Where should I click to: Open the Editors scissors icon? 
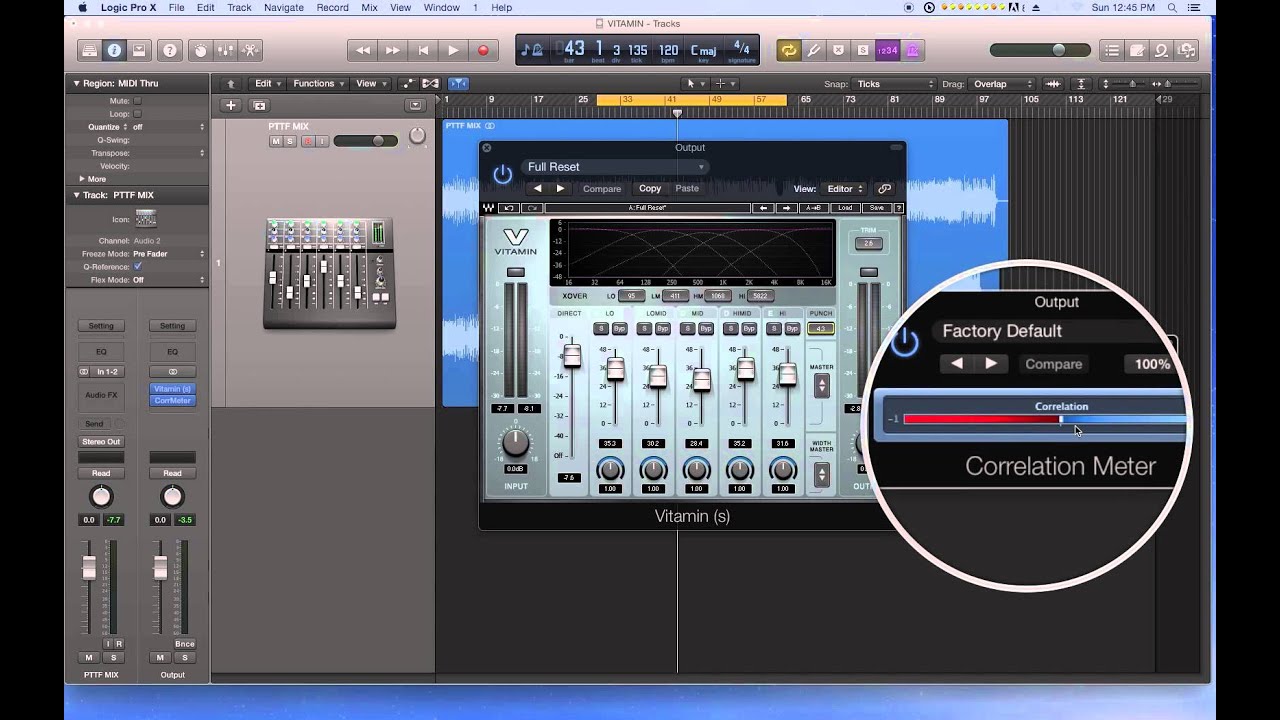[x=250, y=50]
